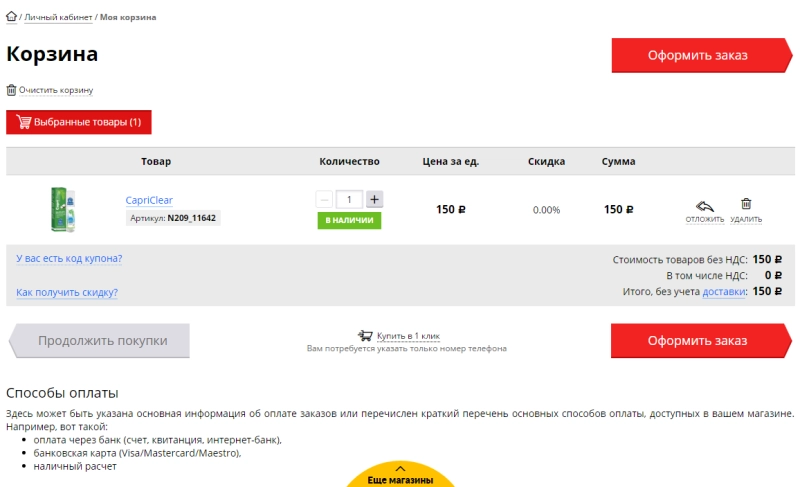Click the cart icon beside Купить в 1 клик

pyautogui.click(x=365, y=336)
